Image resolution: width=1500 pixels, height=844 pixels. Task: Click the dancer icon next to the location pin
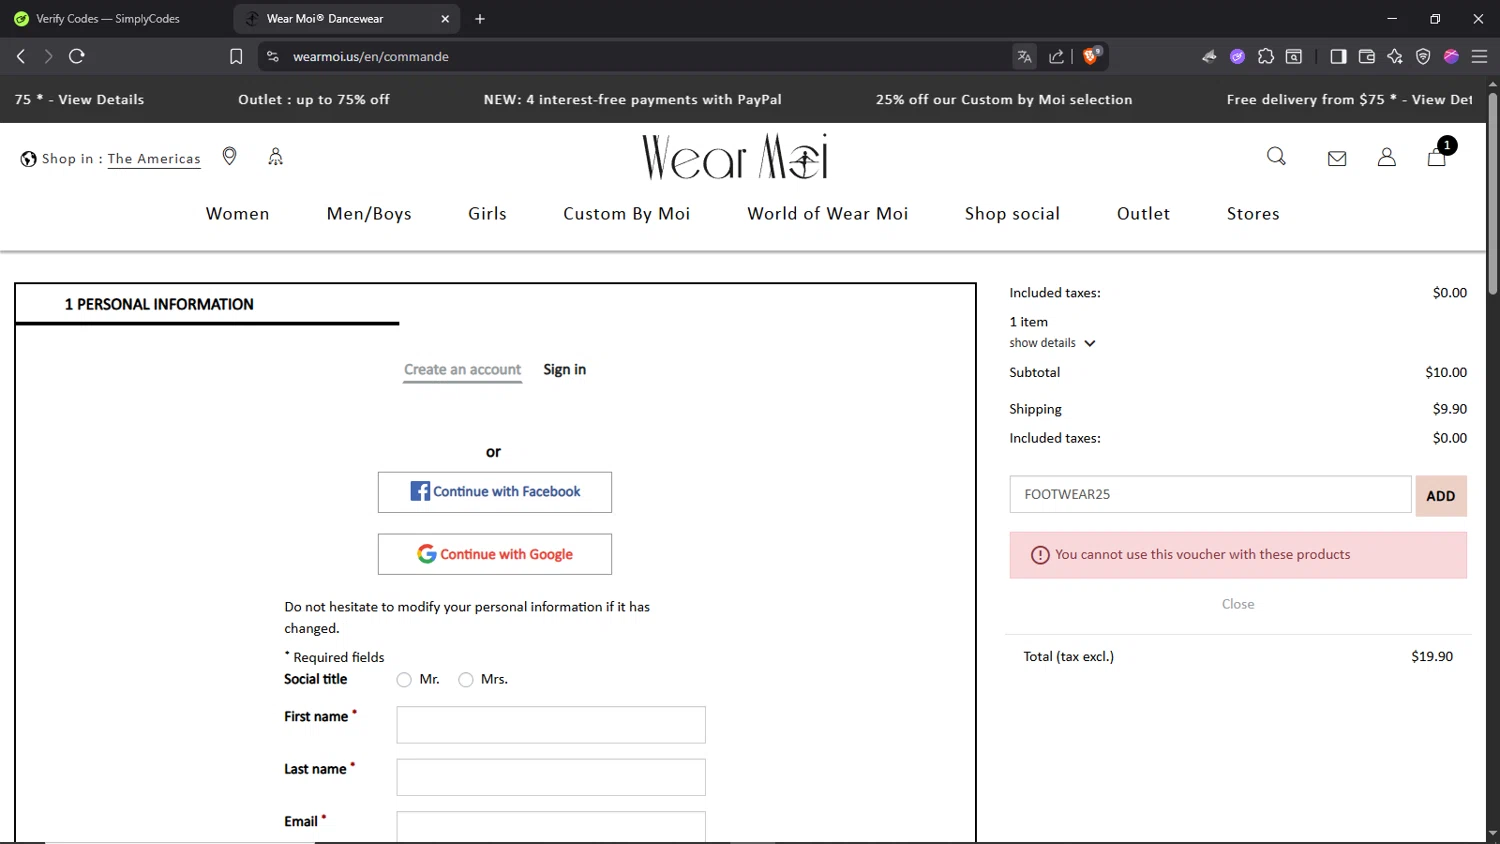276,157
